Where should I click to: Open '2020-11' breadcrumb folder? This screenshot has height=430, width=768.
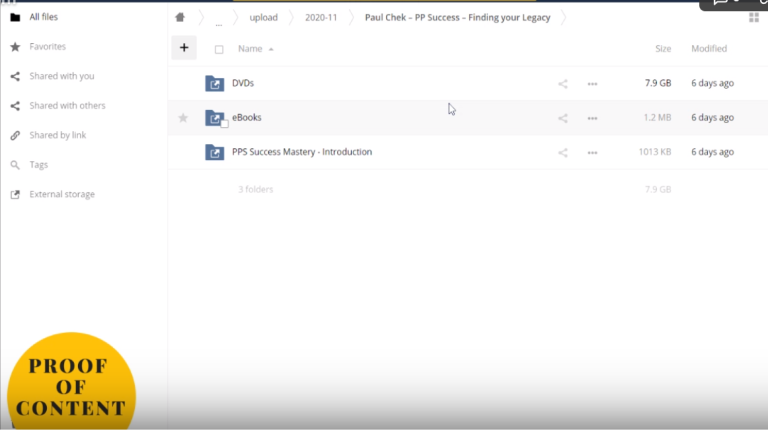[321, 18]
